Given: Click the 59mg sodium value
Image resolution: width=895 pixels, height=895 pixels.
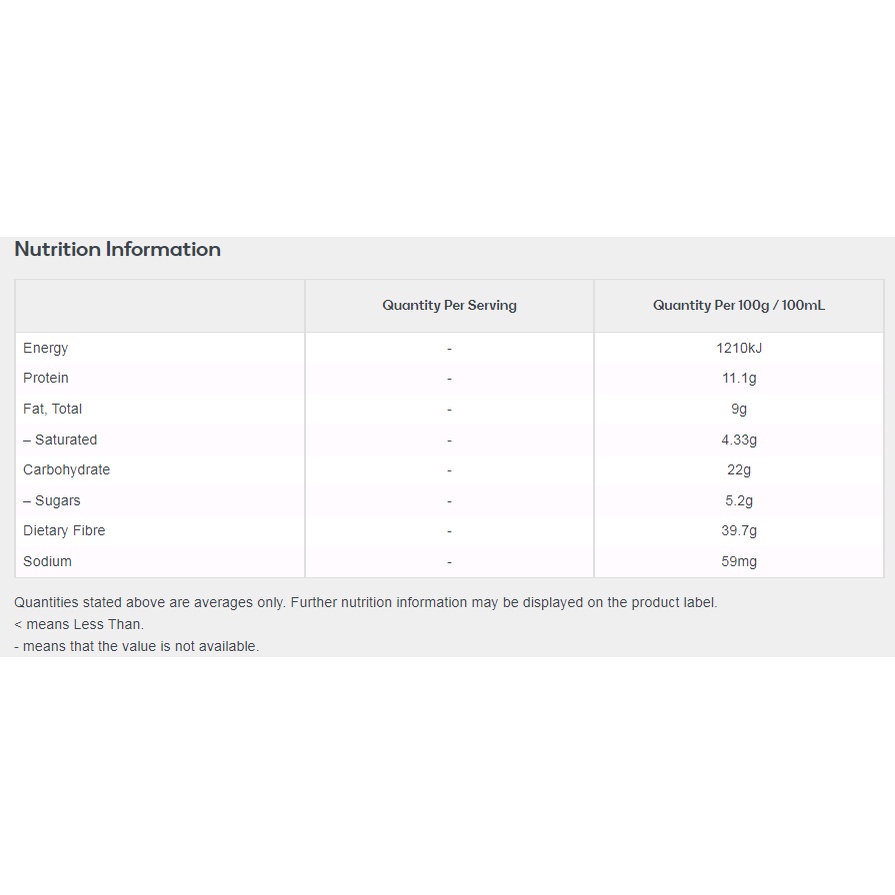Looking at the screenshot, I should pyautogui.click(x=739, y=562).
